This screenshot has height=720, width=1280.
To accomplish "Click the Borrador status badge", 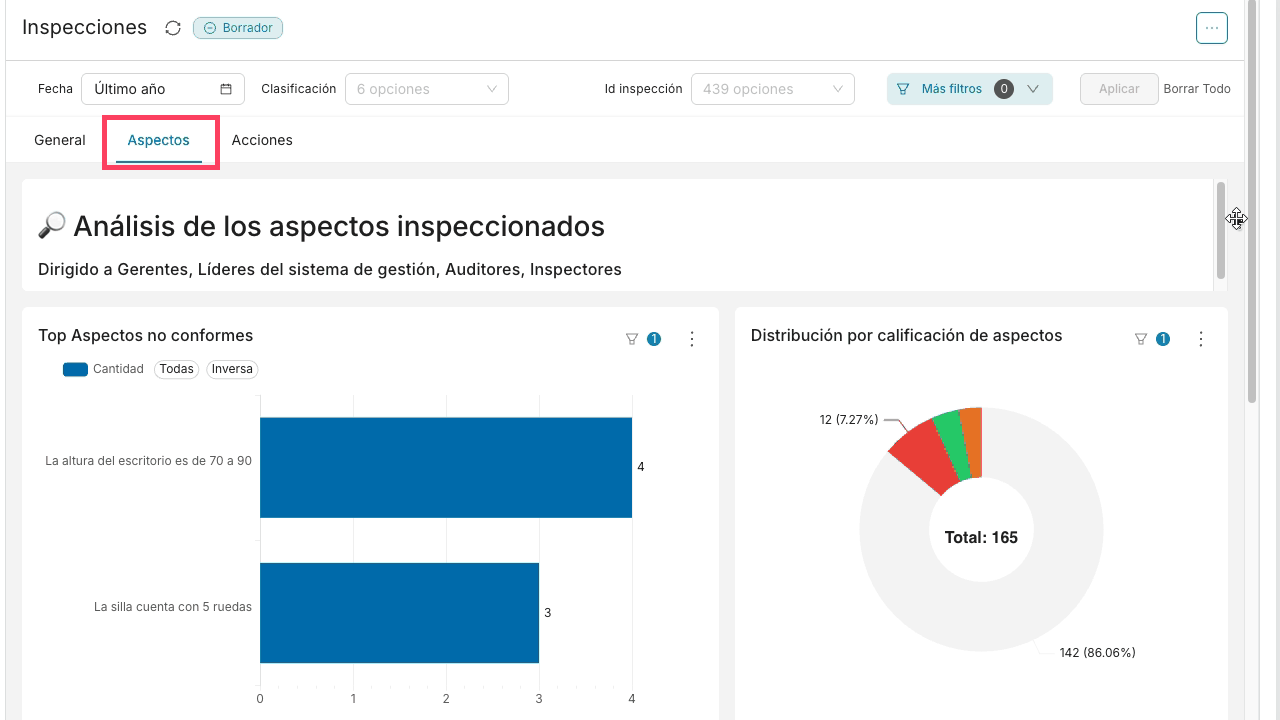I will pyautogui.click(x=238, y=28).
